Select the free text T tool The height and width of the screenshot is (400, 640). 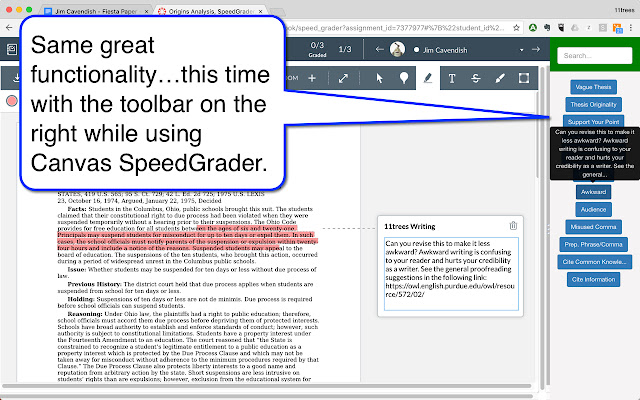pos(452,78)
